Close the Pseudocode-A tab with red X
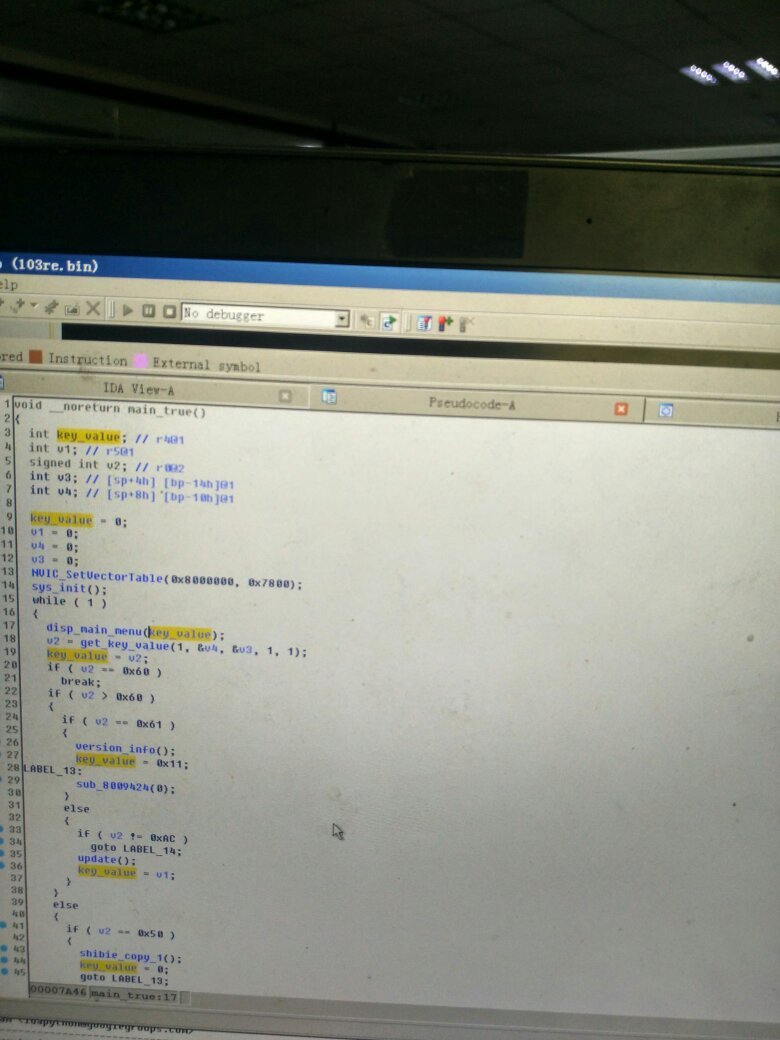The height and width of the screenshot is (1040, 780). pos(621,409)
